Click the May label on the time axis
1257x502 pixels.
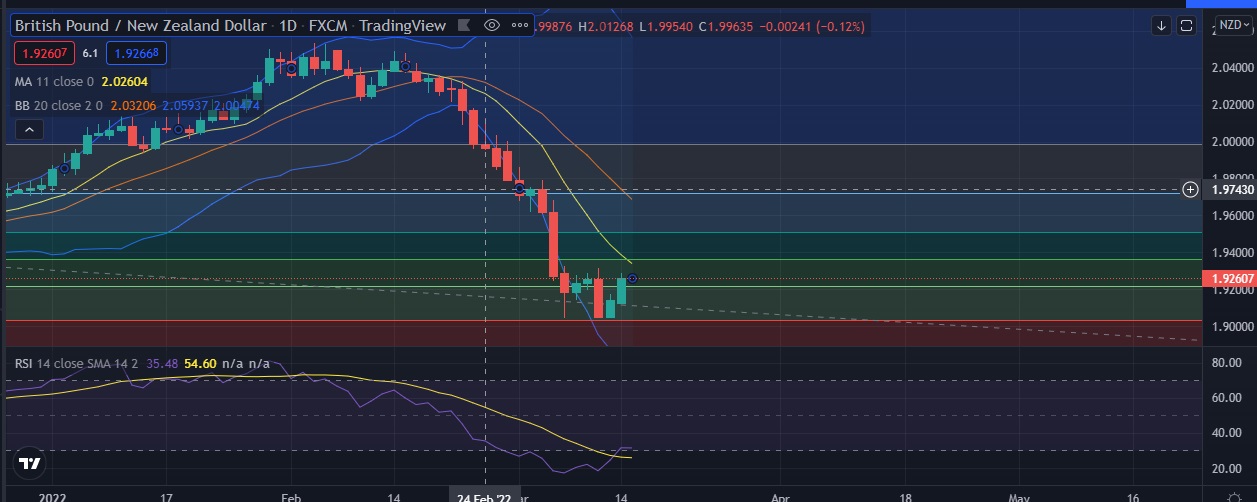click(x=1018, y=496)
